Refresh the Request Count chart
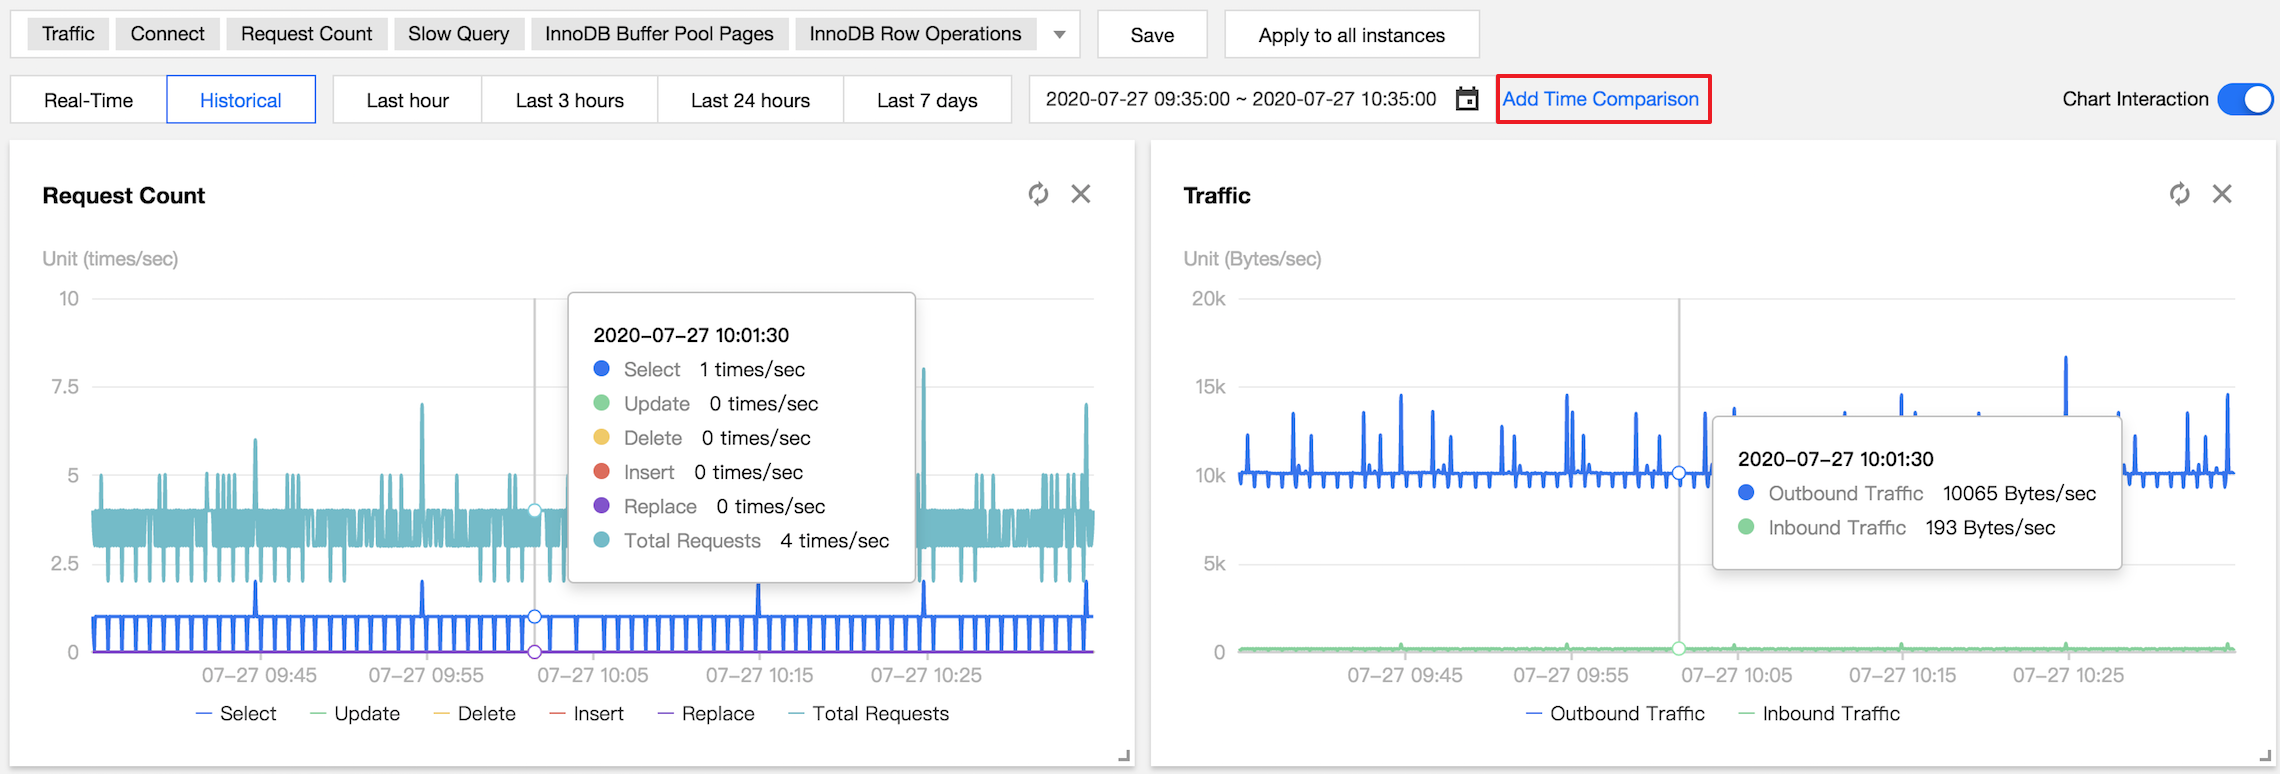This screenshot has height=774, width=2280. click(x=1038, y=194)
